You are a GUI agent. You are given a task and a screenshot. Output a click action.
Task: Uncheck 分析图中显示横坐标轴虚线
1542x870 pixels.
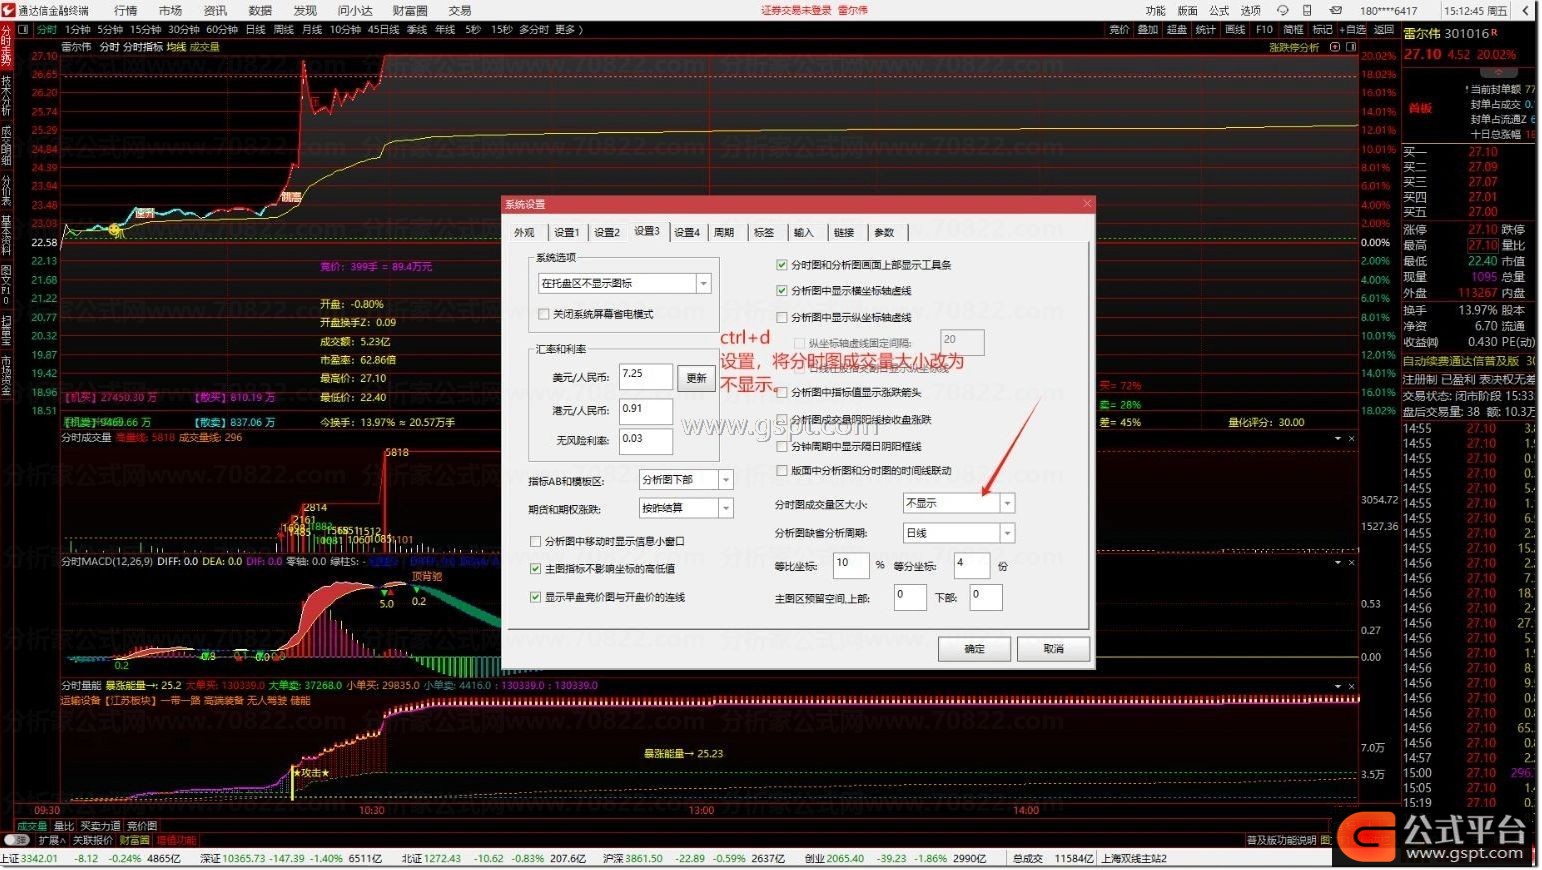[x=782, y=290]
